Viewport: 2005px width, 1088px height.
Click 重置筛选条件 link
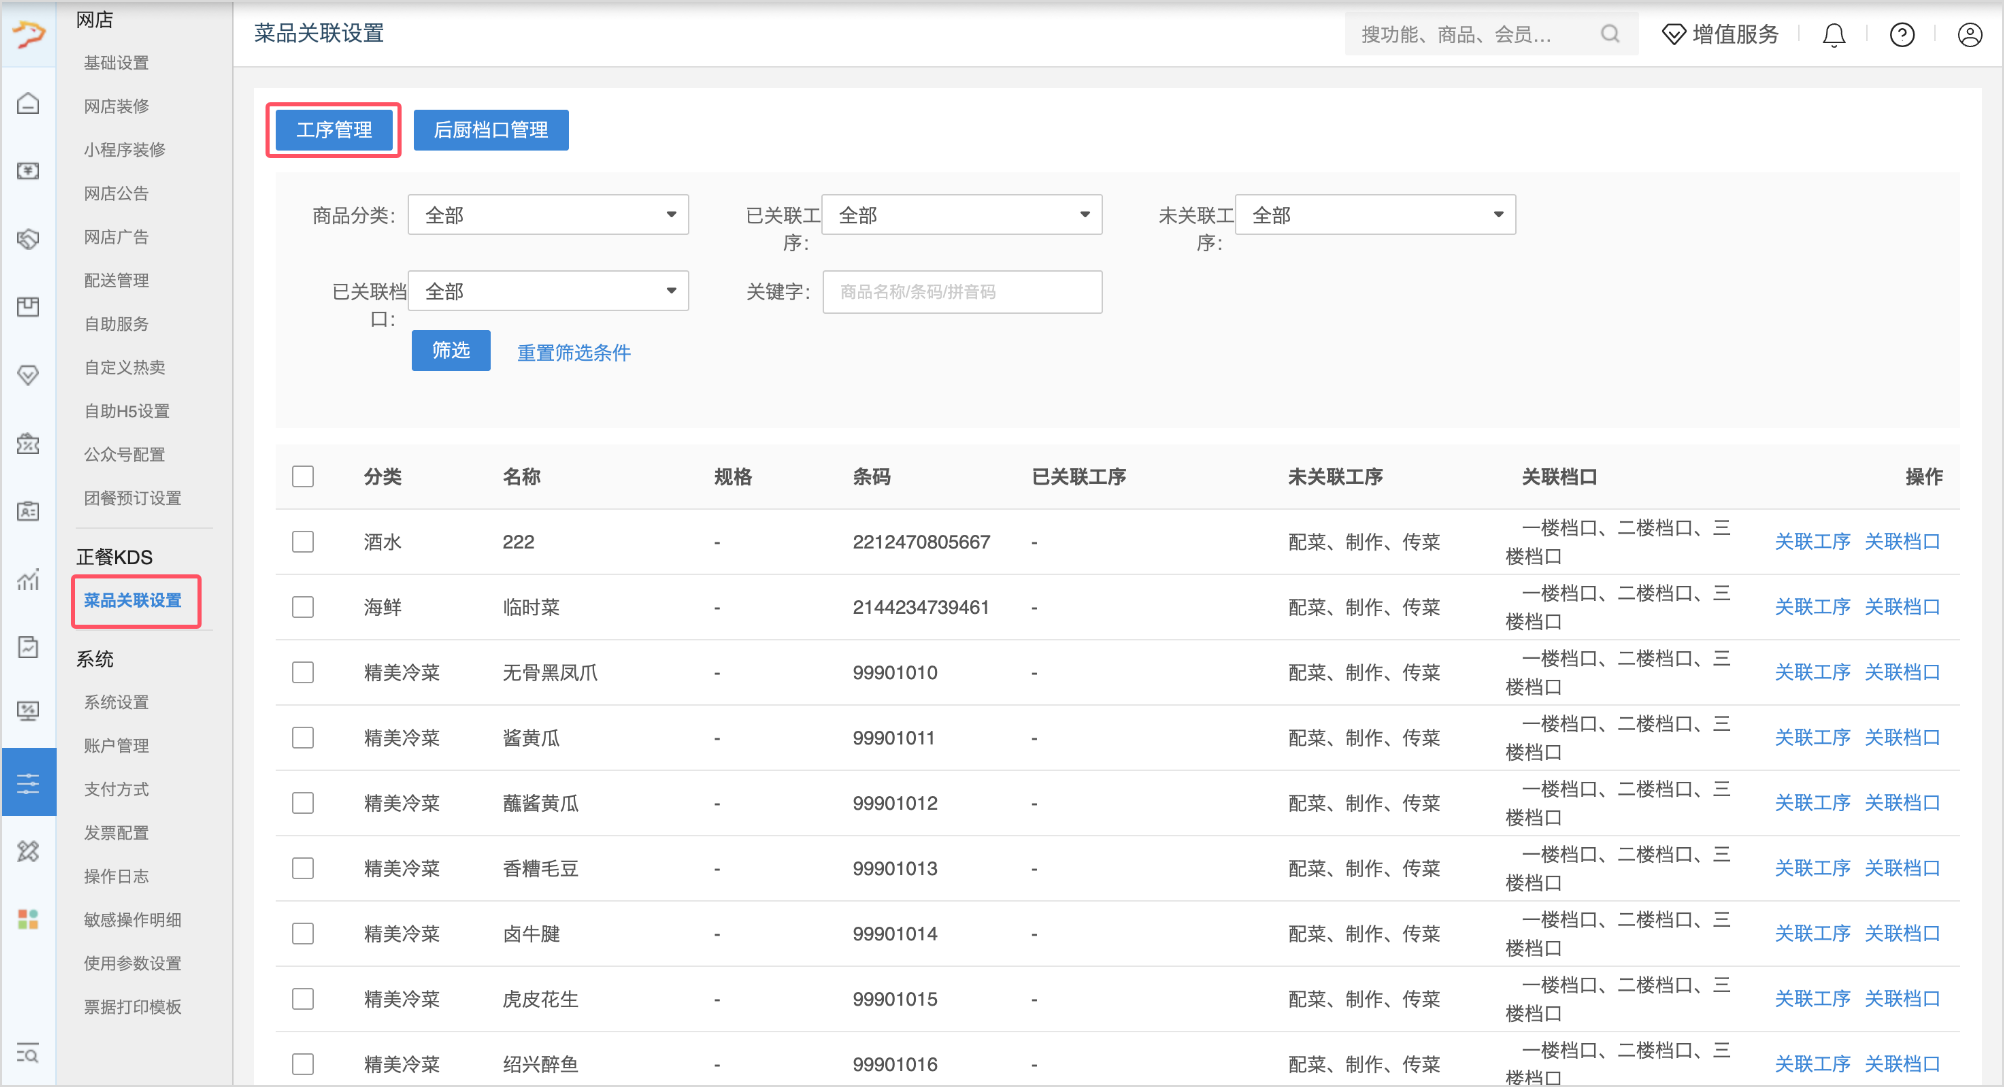pos(574,353)
